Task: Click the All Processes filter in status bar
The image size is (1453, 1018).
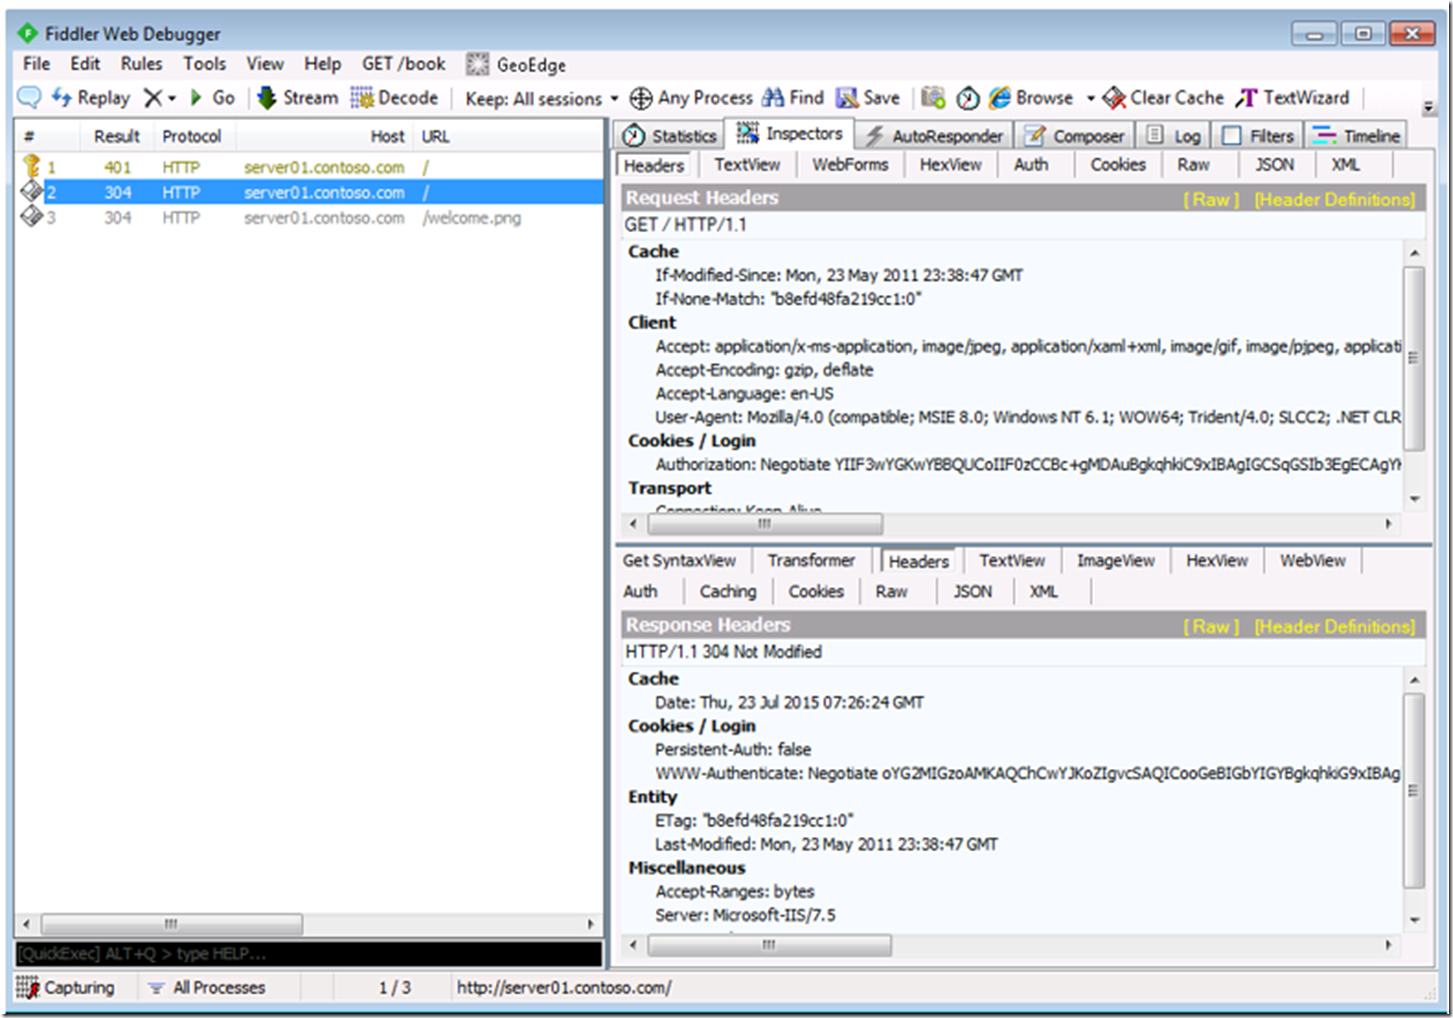Action: pyautogui.click(x=207, y=988)
